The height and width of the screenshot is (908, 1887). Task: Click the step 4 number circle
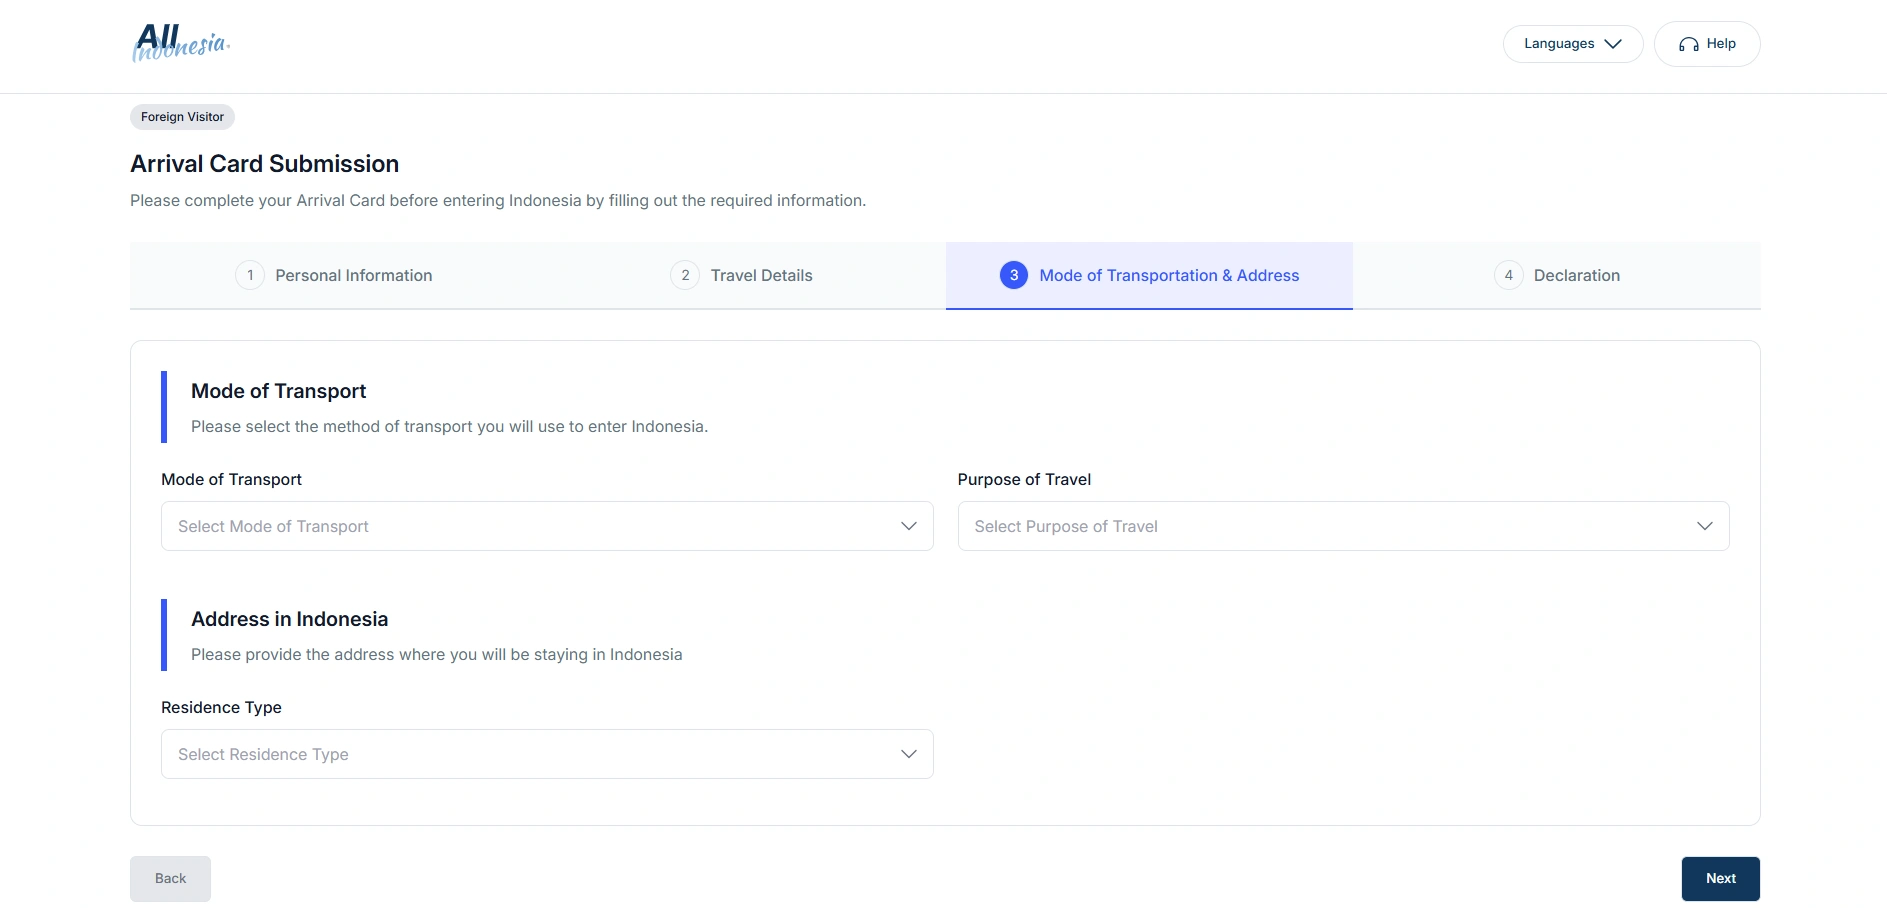(1508, 275)
